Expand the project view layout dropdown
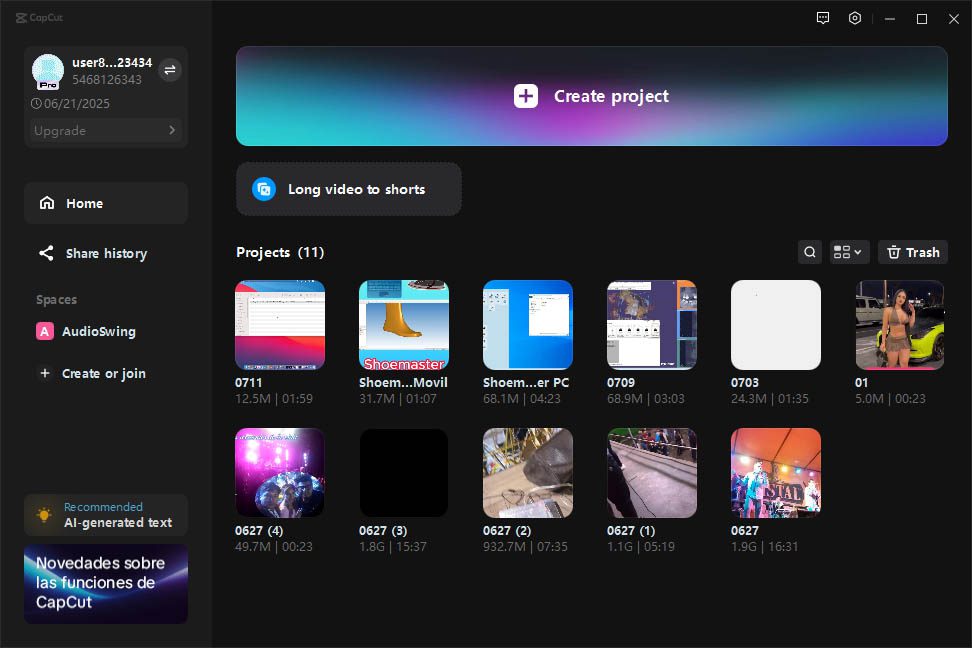The image size is (972, 648). (x=848, y=252)
